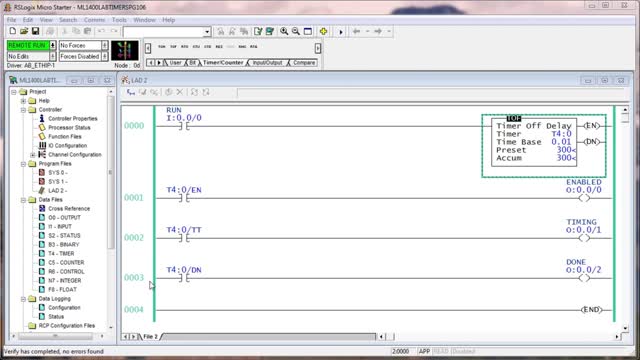Open the Comms menu
Screen dimensions: 640x360
click(94, 20)
